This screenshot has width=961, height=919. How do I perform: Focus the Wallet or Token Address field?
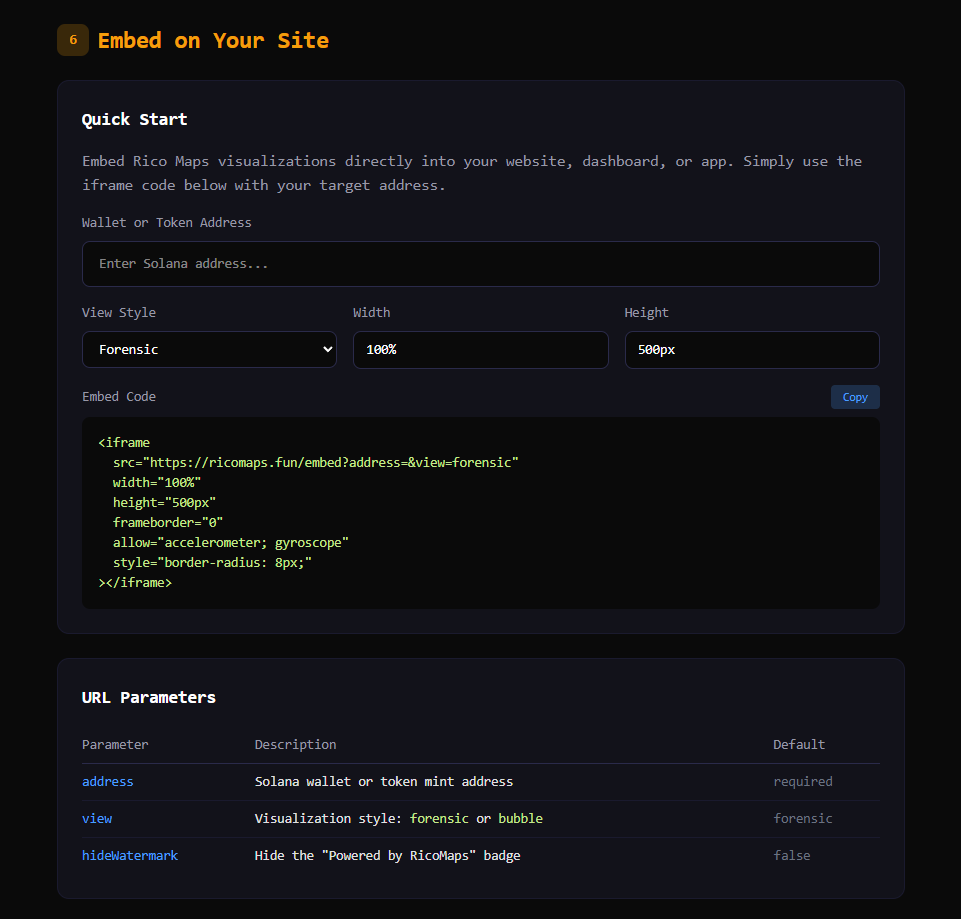tap(480, 264)
